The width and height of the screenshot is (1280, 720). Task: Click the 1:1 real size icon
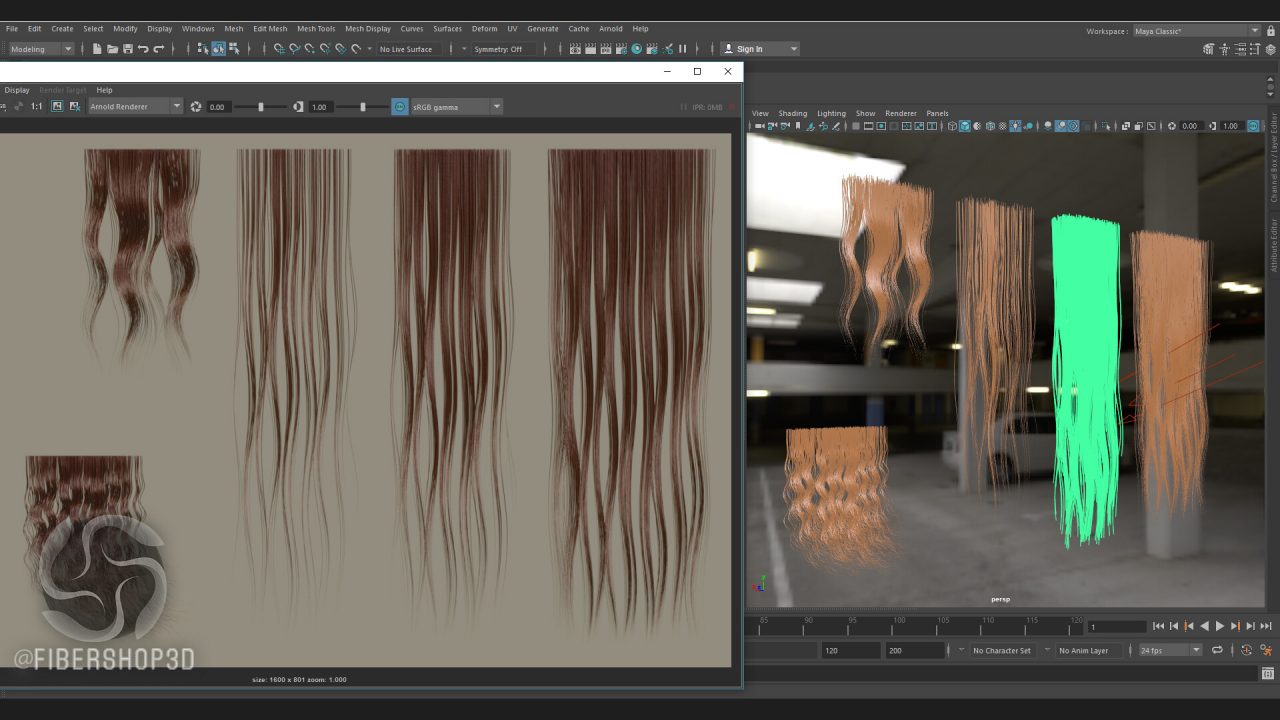click(37, 106)
